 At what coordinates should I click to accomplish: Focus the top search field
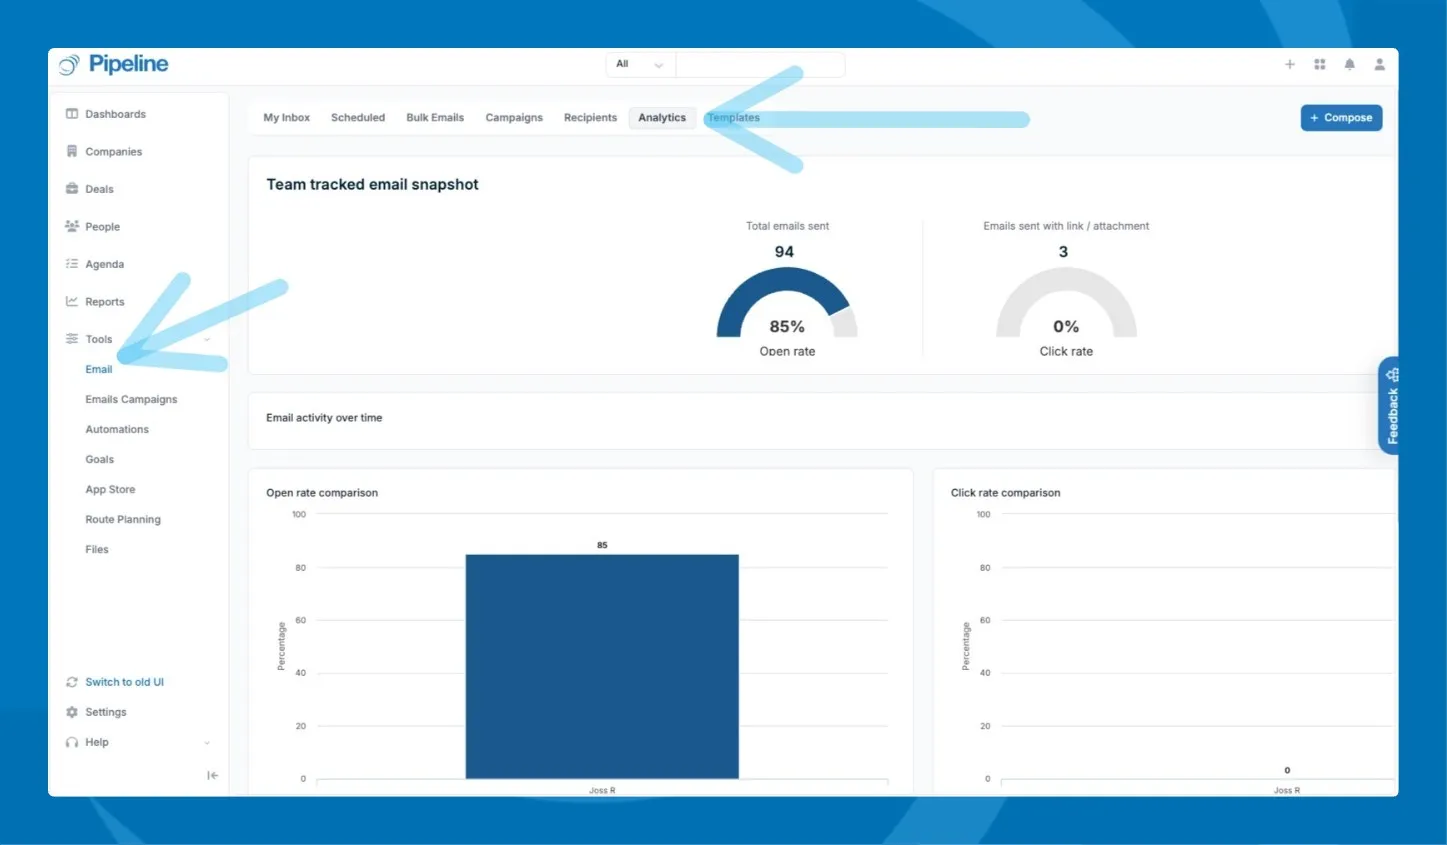tap(760, 64)
